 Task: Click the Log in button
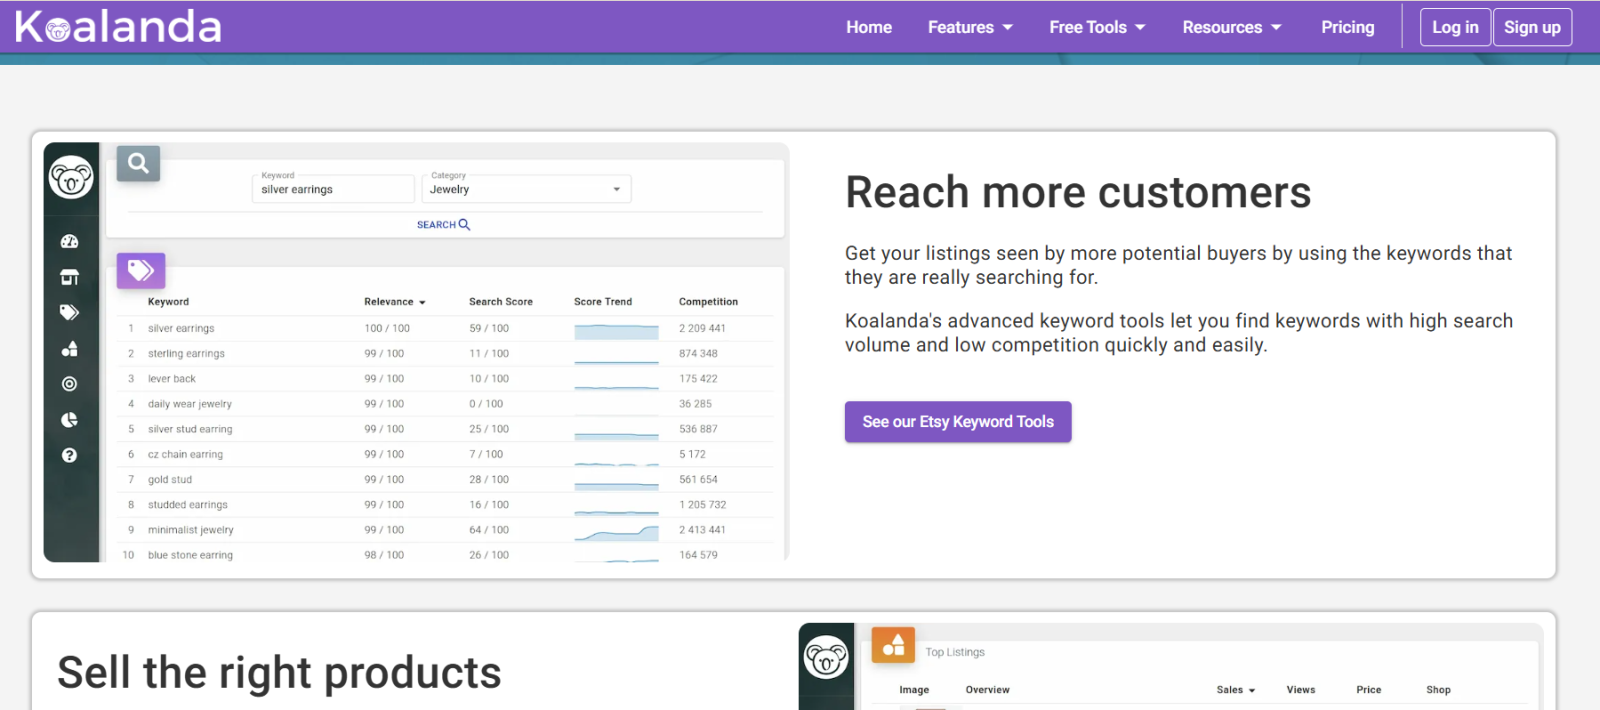click(1455, 27)
